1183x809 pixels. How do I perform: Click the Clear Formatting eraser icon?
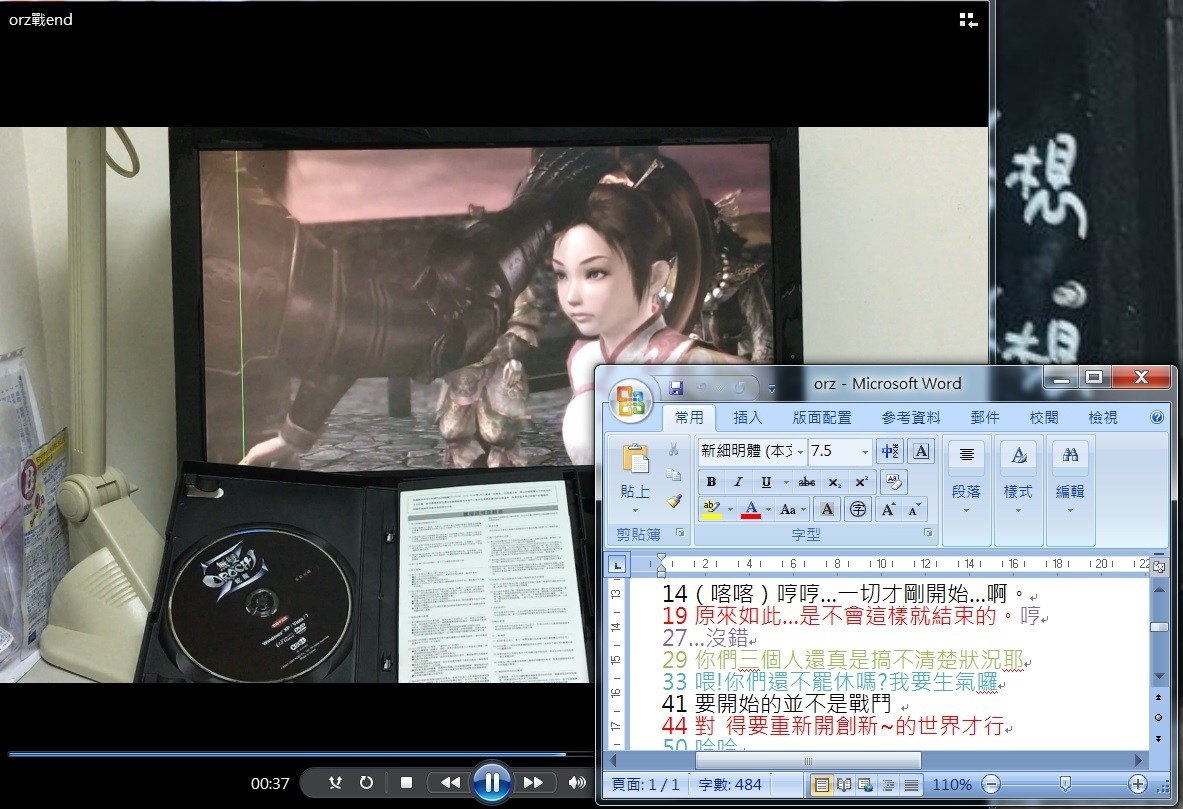(x=893, y=481)
